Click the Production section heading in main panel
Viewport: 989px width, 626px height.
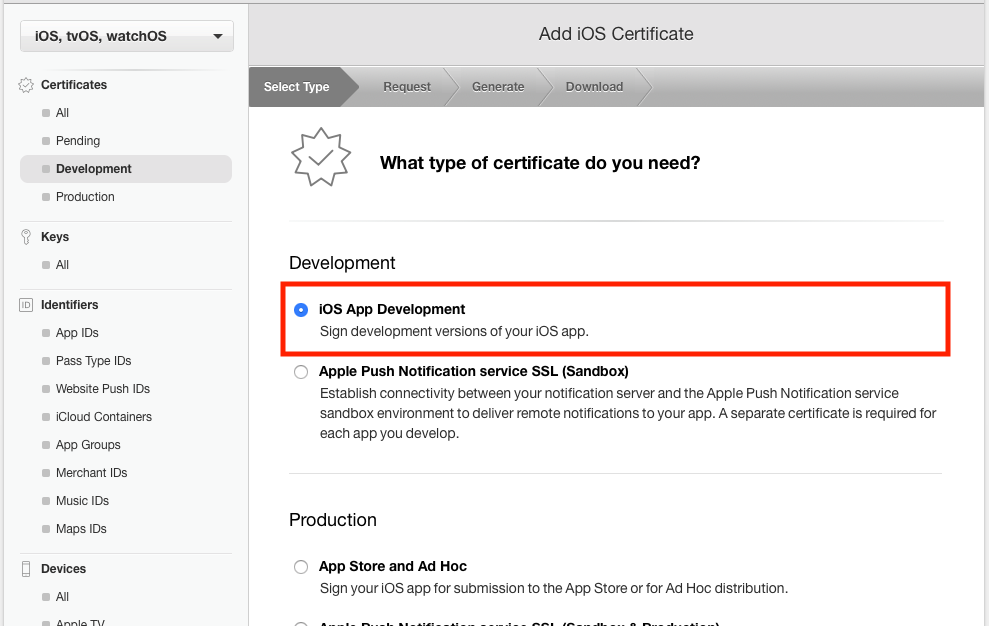[332, 520]
